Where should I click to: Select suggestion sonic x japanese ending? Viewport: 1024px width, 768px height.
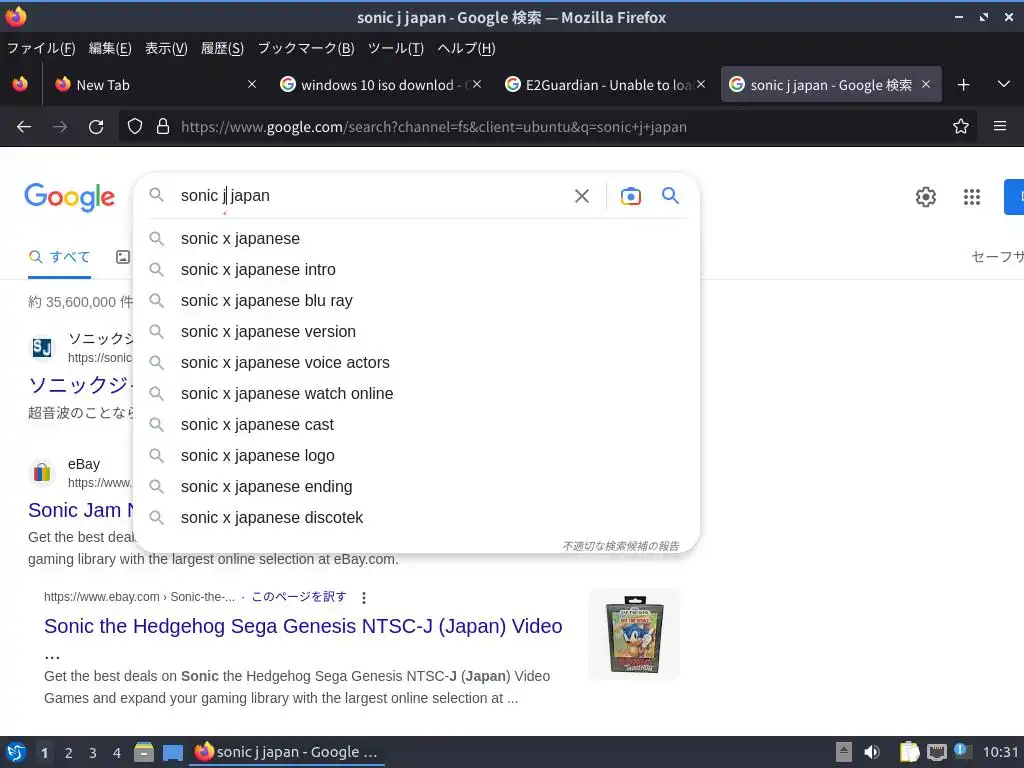pyautogui.click(x=416, y=487)
